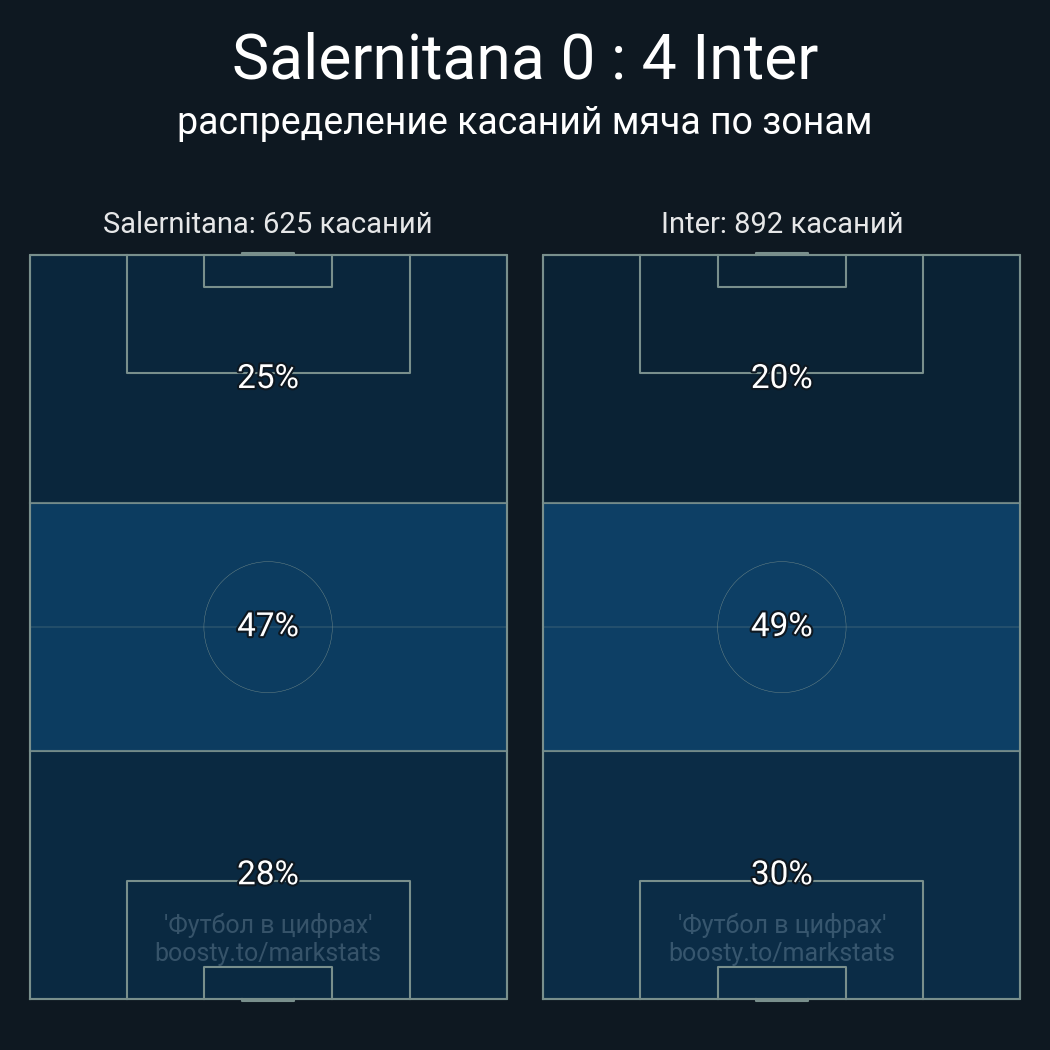The height and width of the screenshot is (1050, 1050).
Task: Click the subtitle "распределение касаний мяча по зонам"
Action: click(x=525, y=121)
